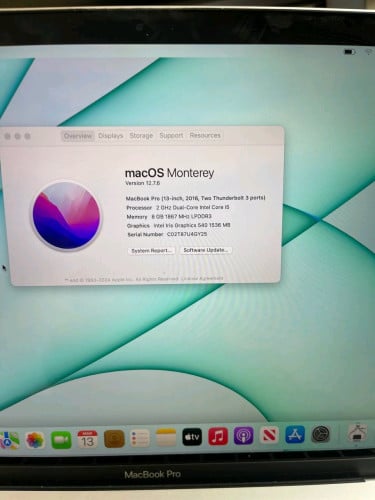The height and width of the screenshot is (500, 375).
Task: Click the Serial Number value
Action: 187,234
